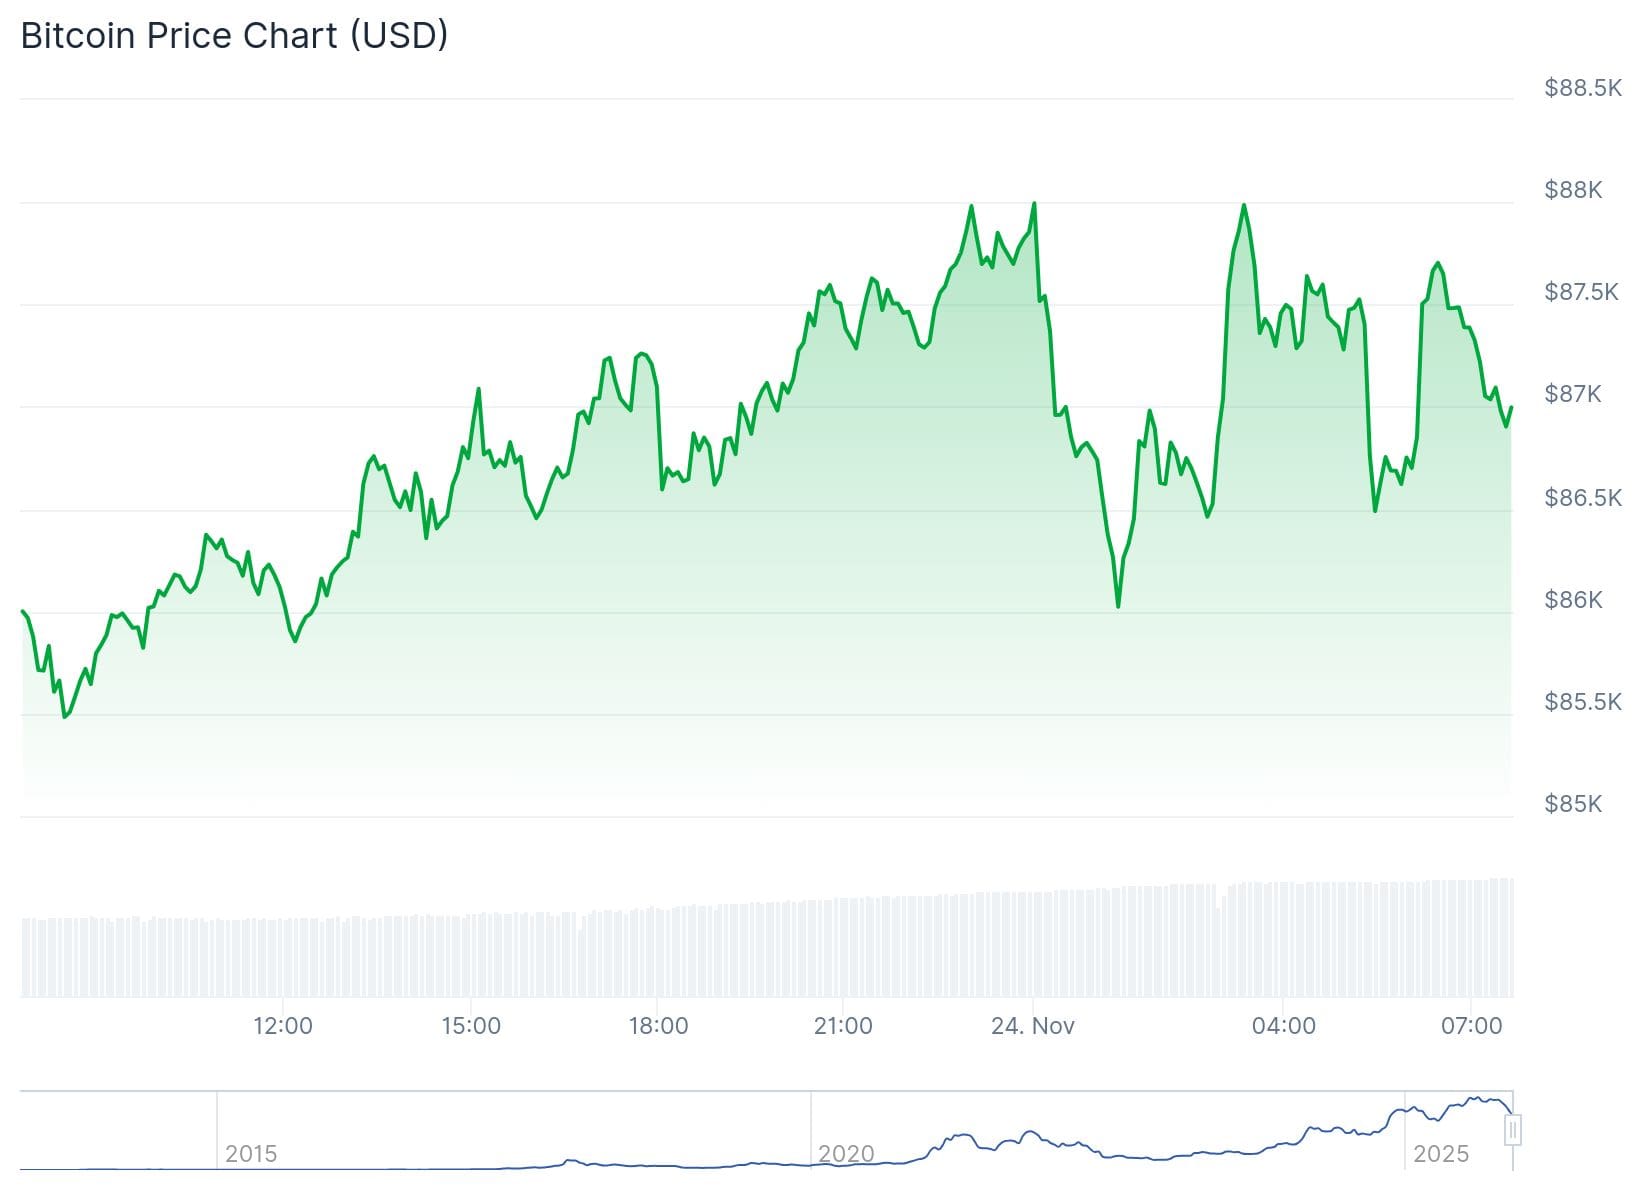Select the "24. Nov" date label

pos(1033,1026)
